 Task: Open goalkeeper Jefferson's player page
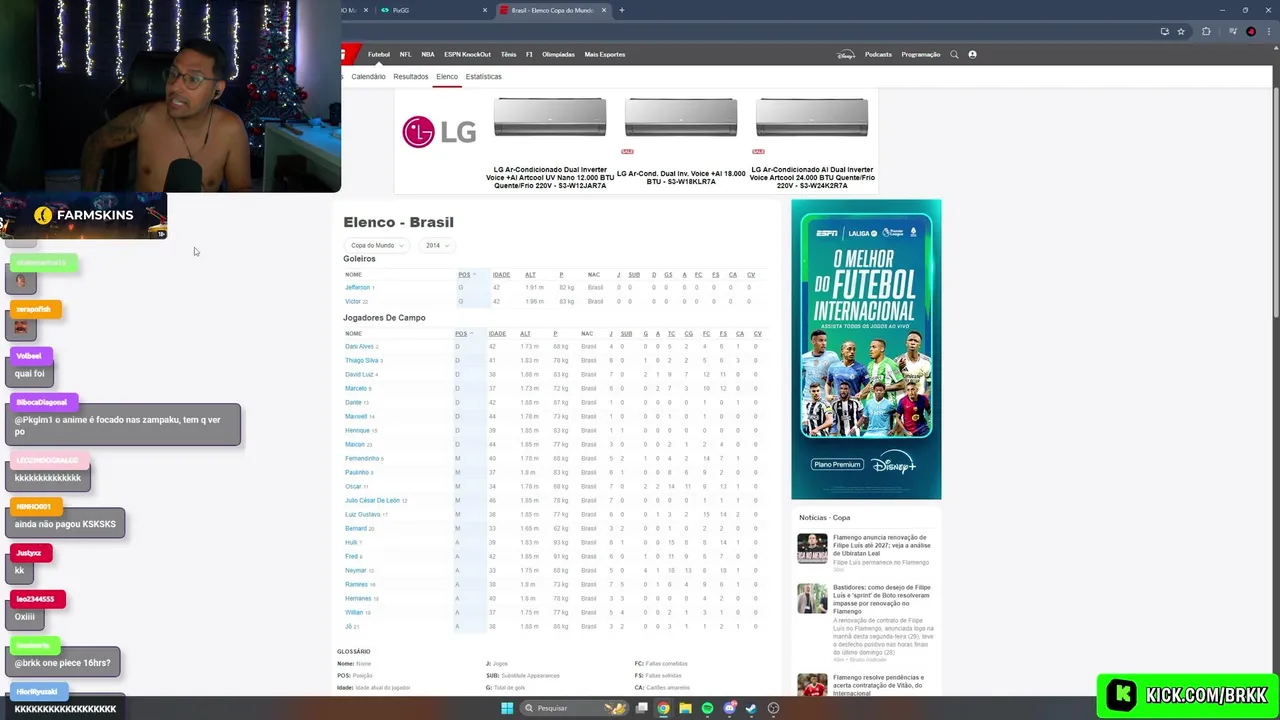(357, 287)
